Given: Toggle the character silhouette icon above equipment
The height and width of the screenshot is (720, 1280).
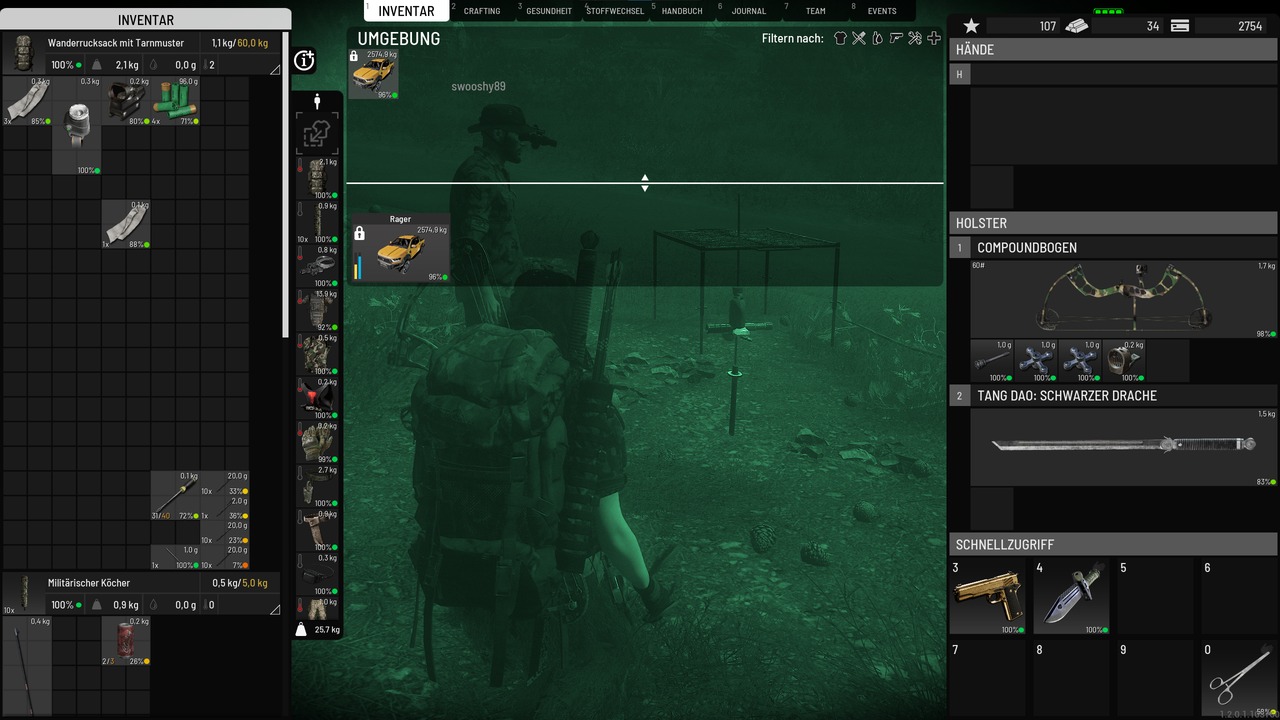Looking at the screenshot, I should 317,100.
